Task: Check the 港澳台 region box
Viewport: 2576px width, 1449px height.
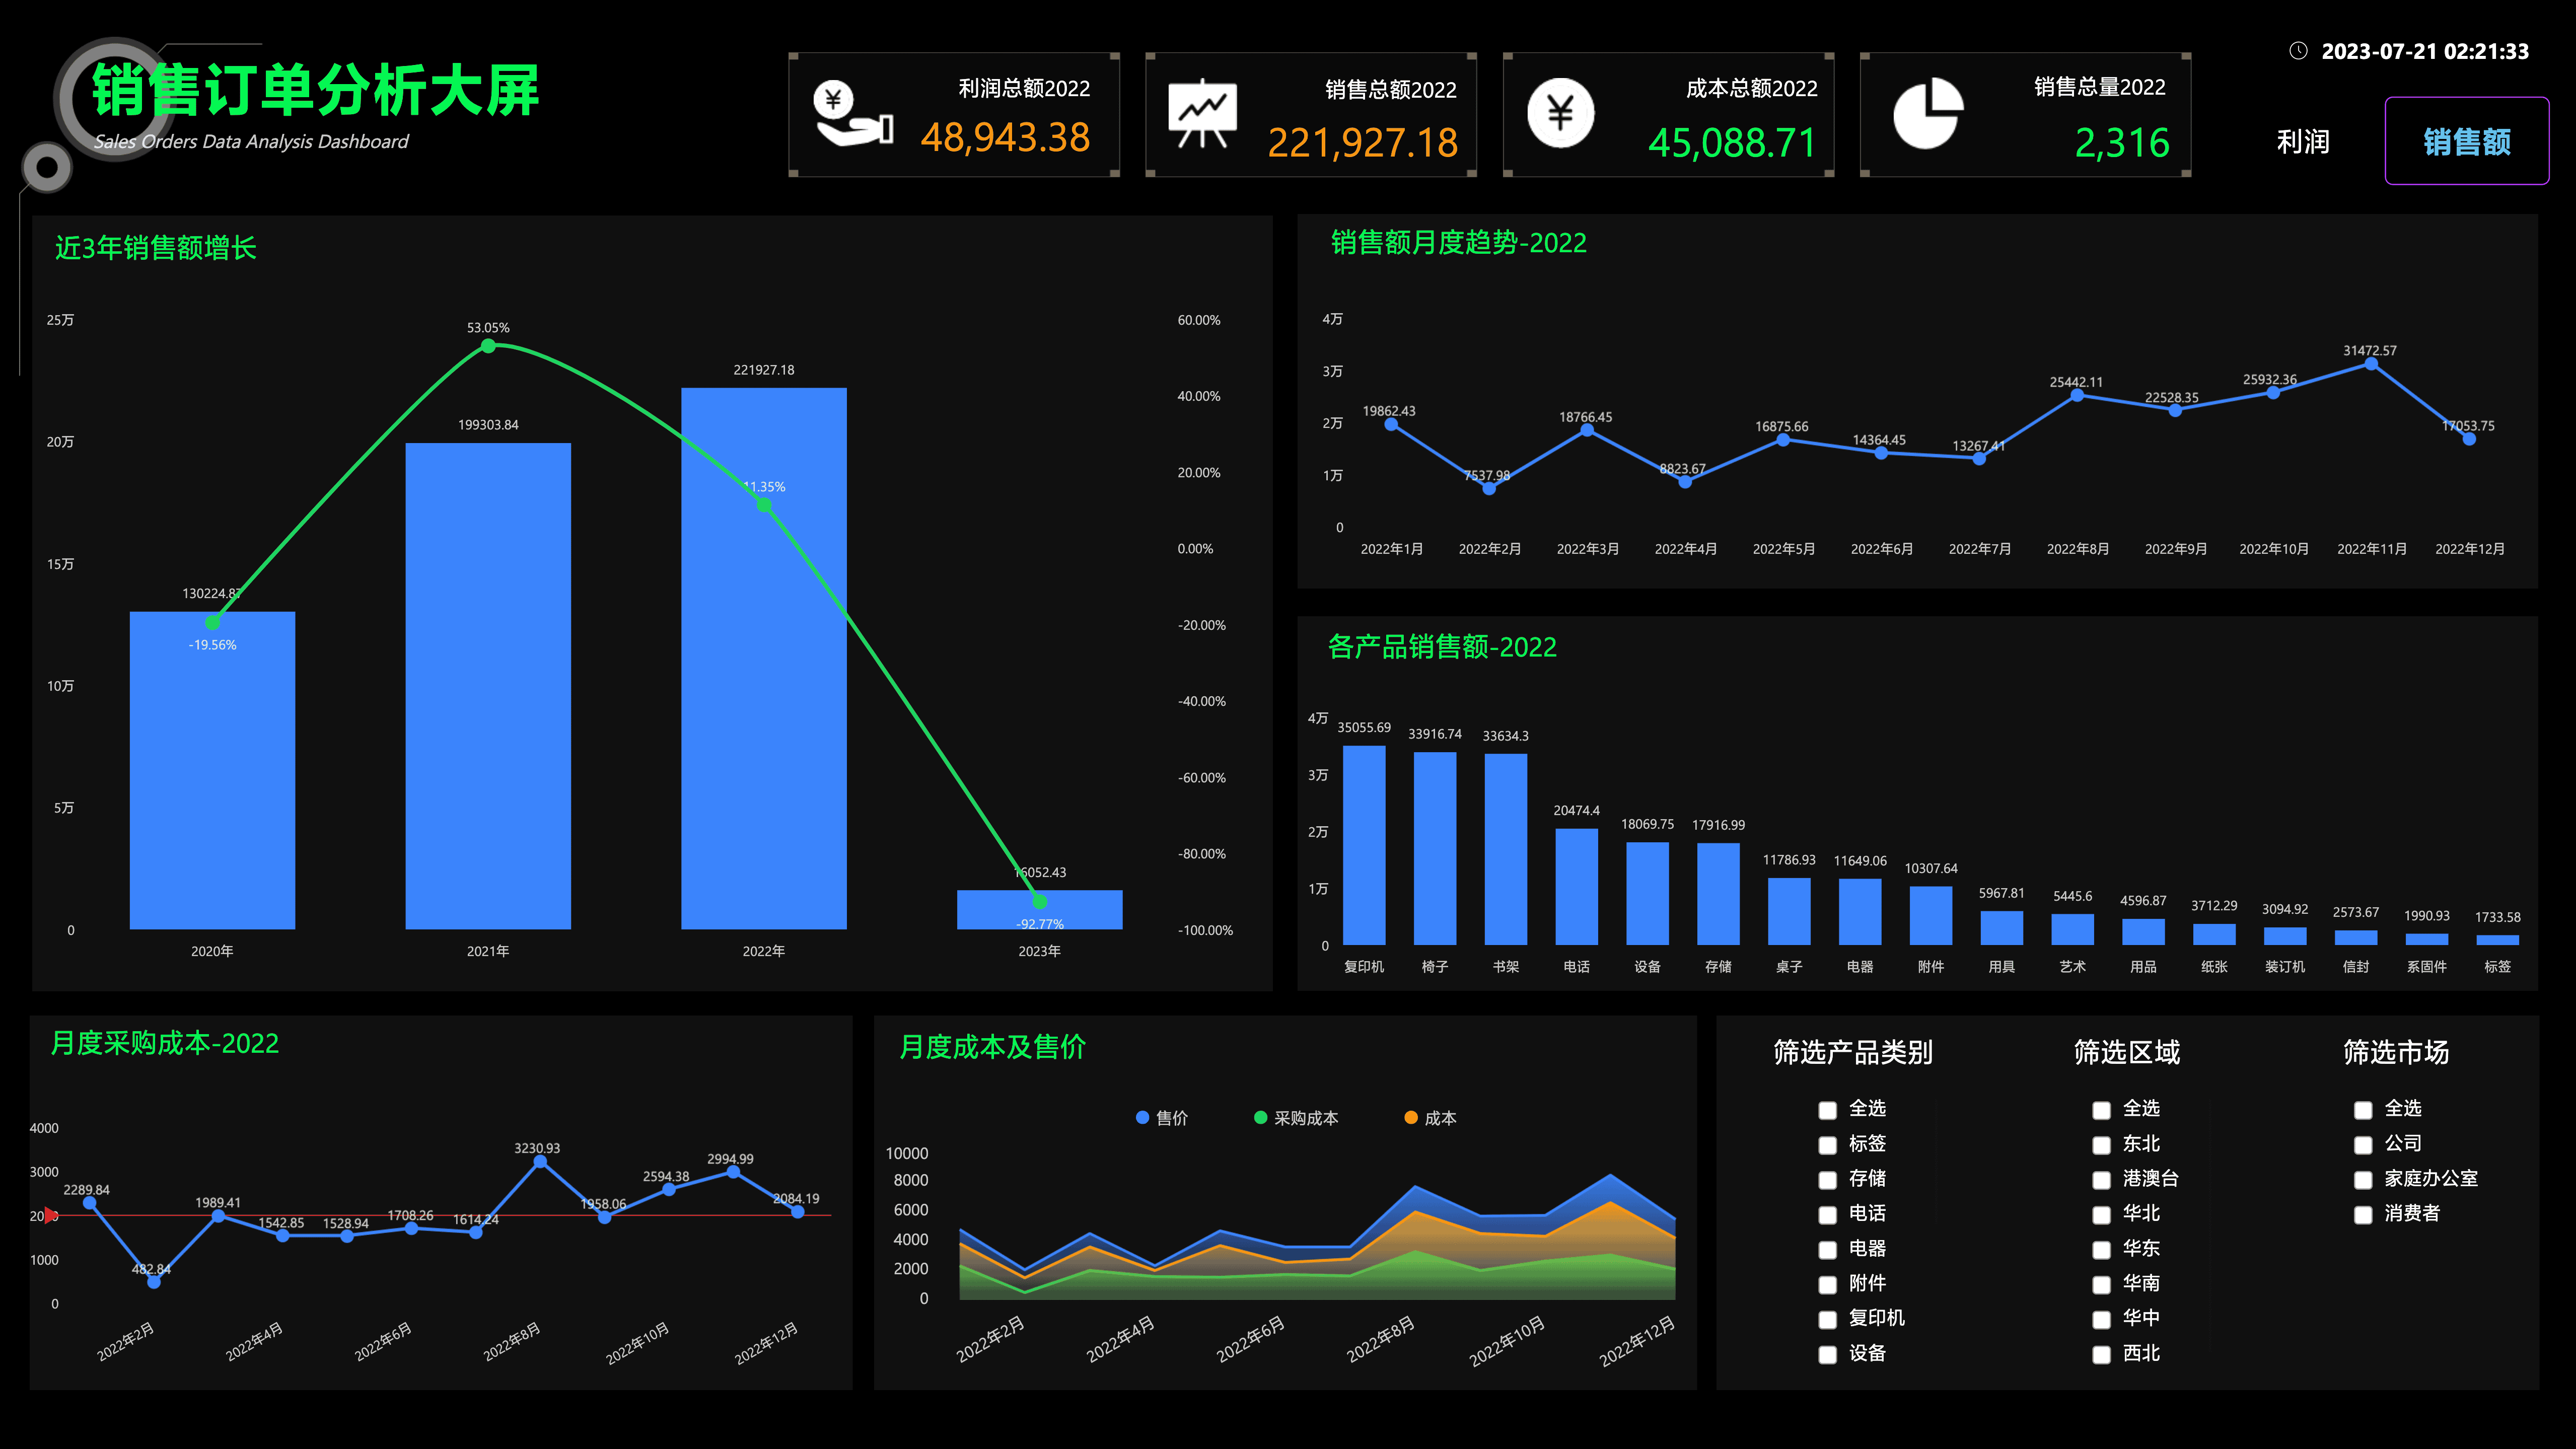Action: [2101, 1180]
